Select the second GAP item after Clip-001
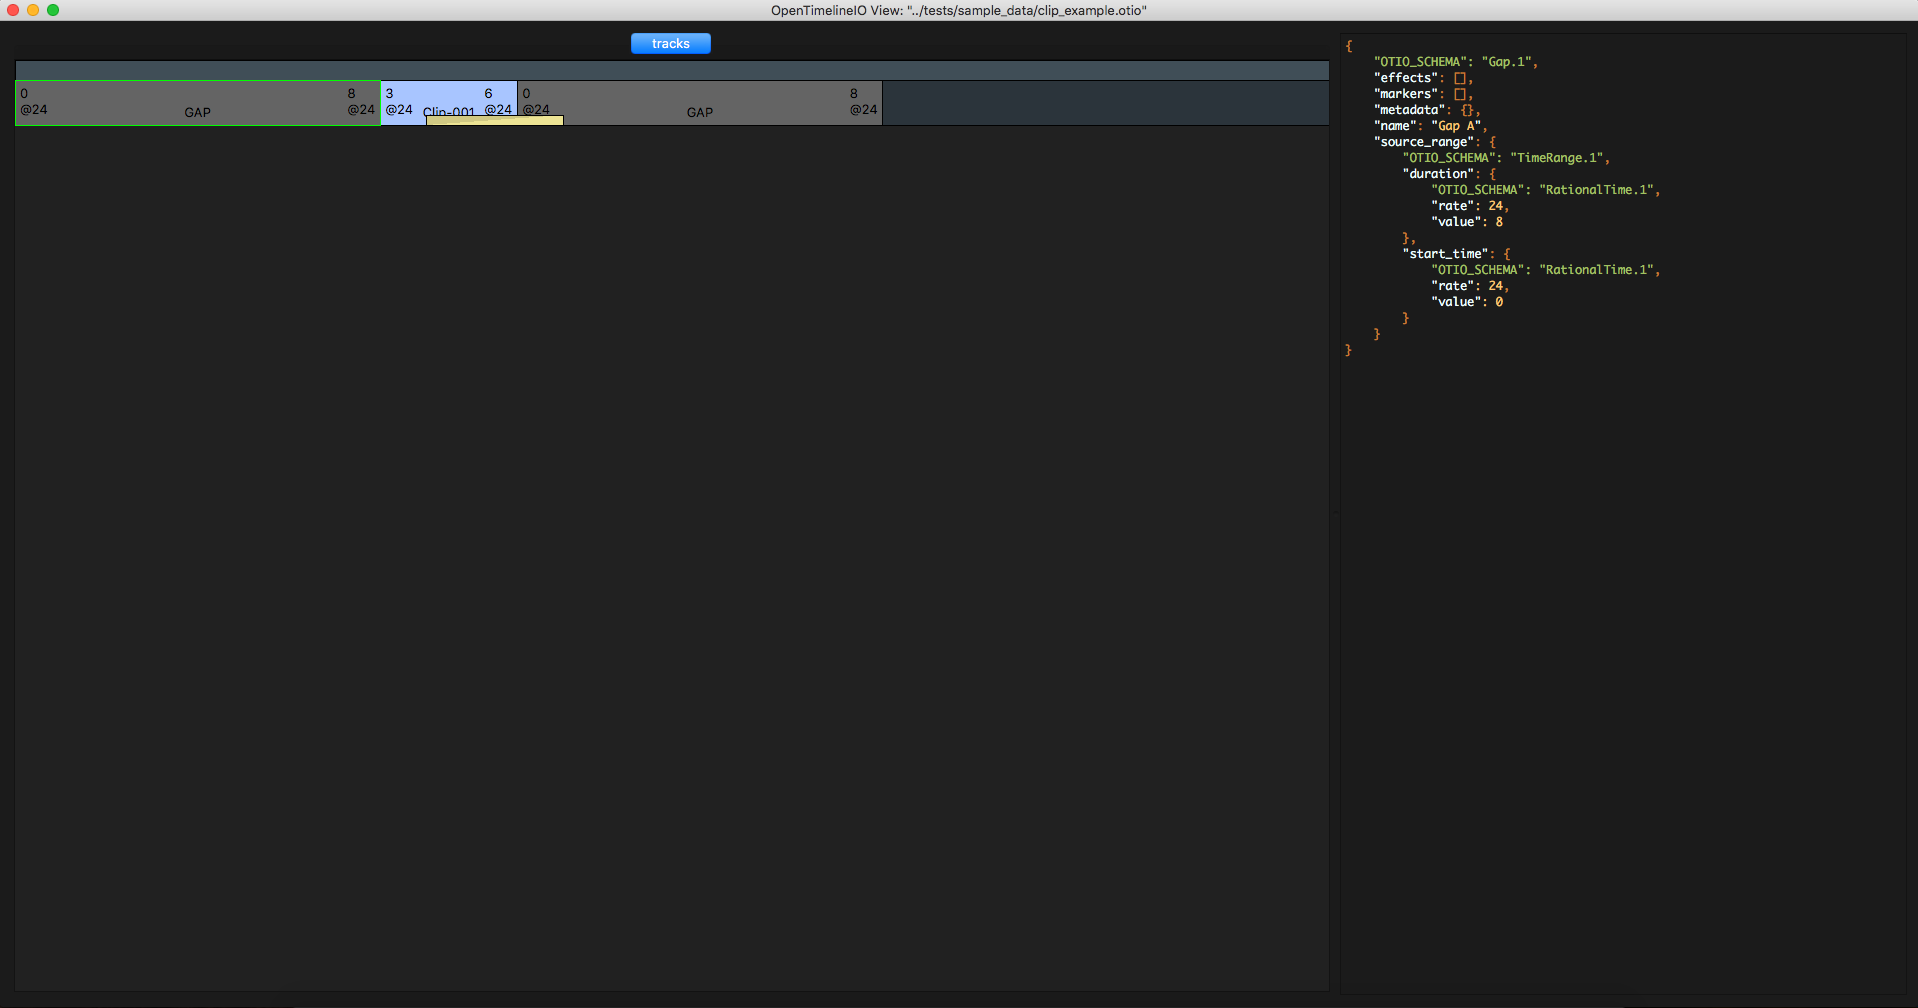Viewport: 1918px width, 1008px height. click(x=699, y=102)
